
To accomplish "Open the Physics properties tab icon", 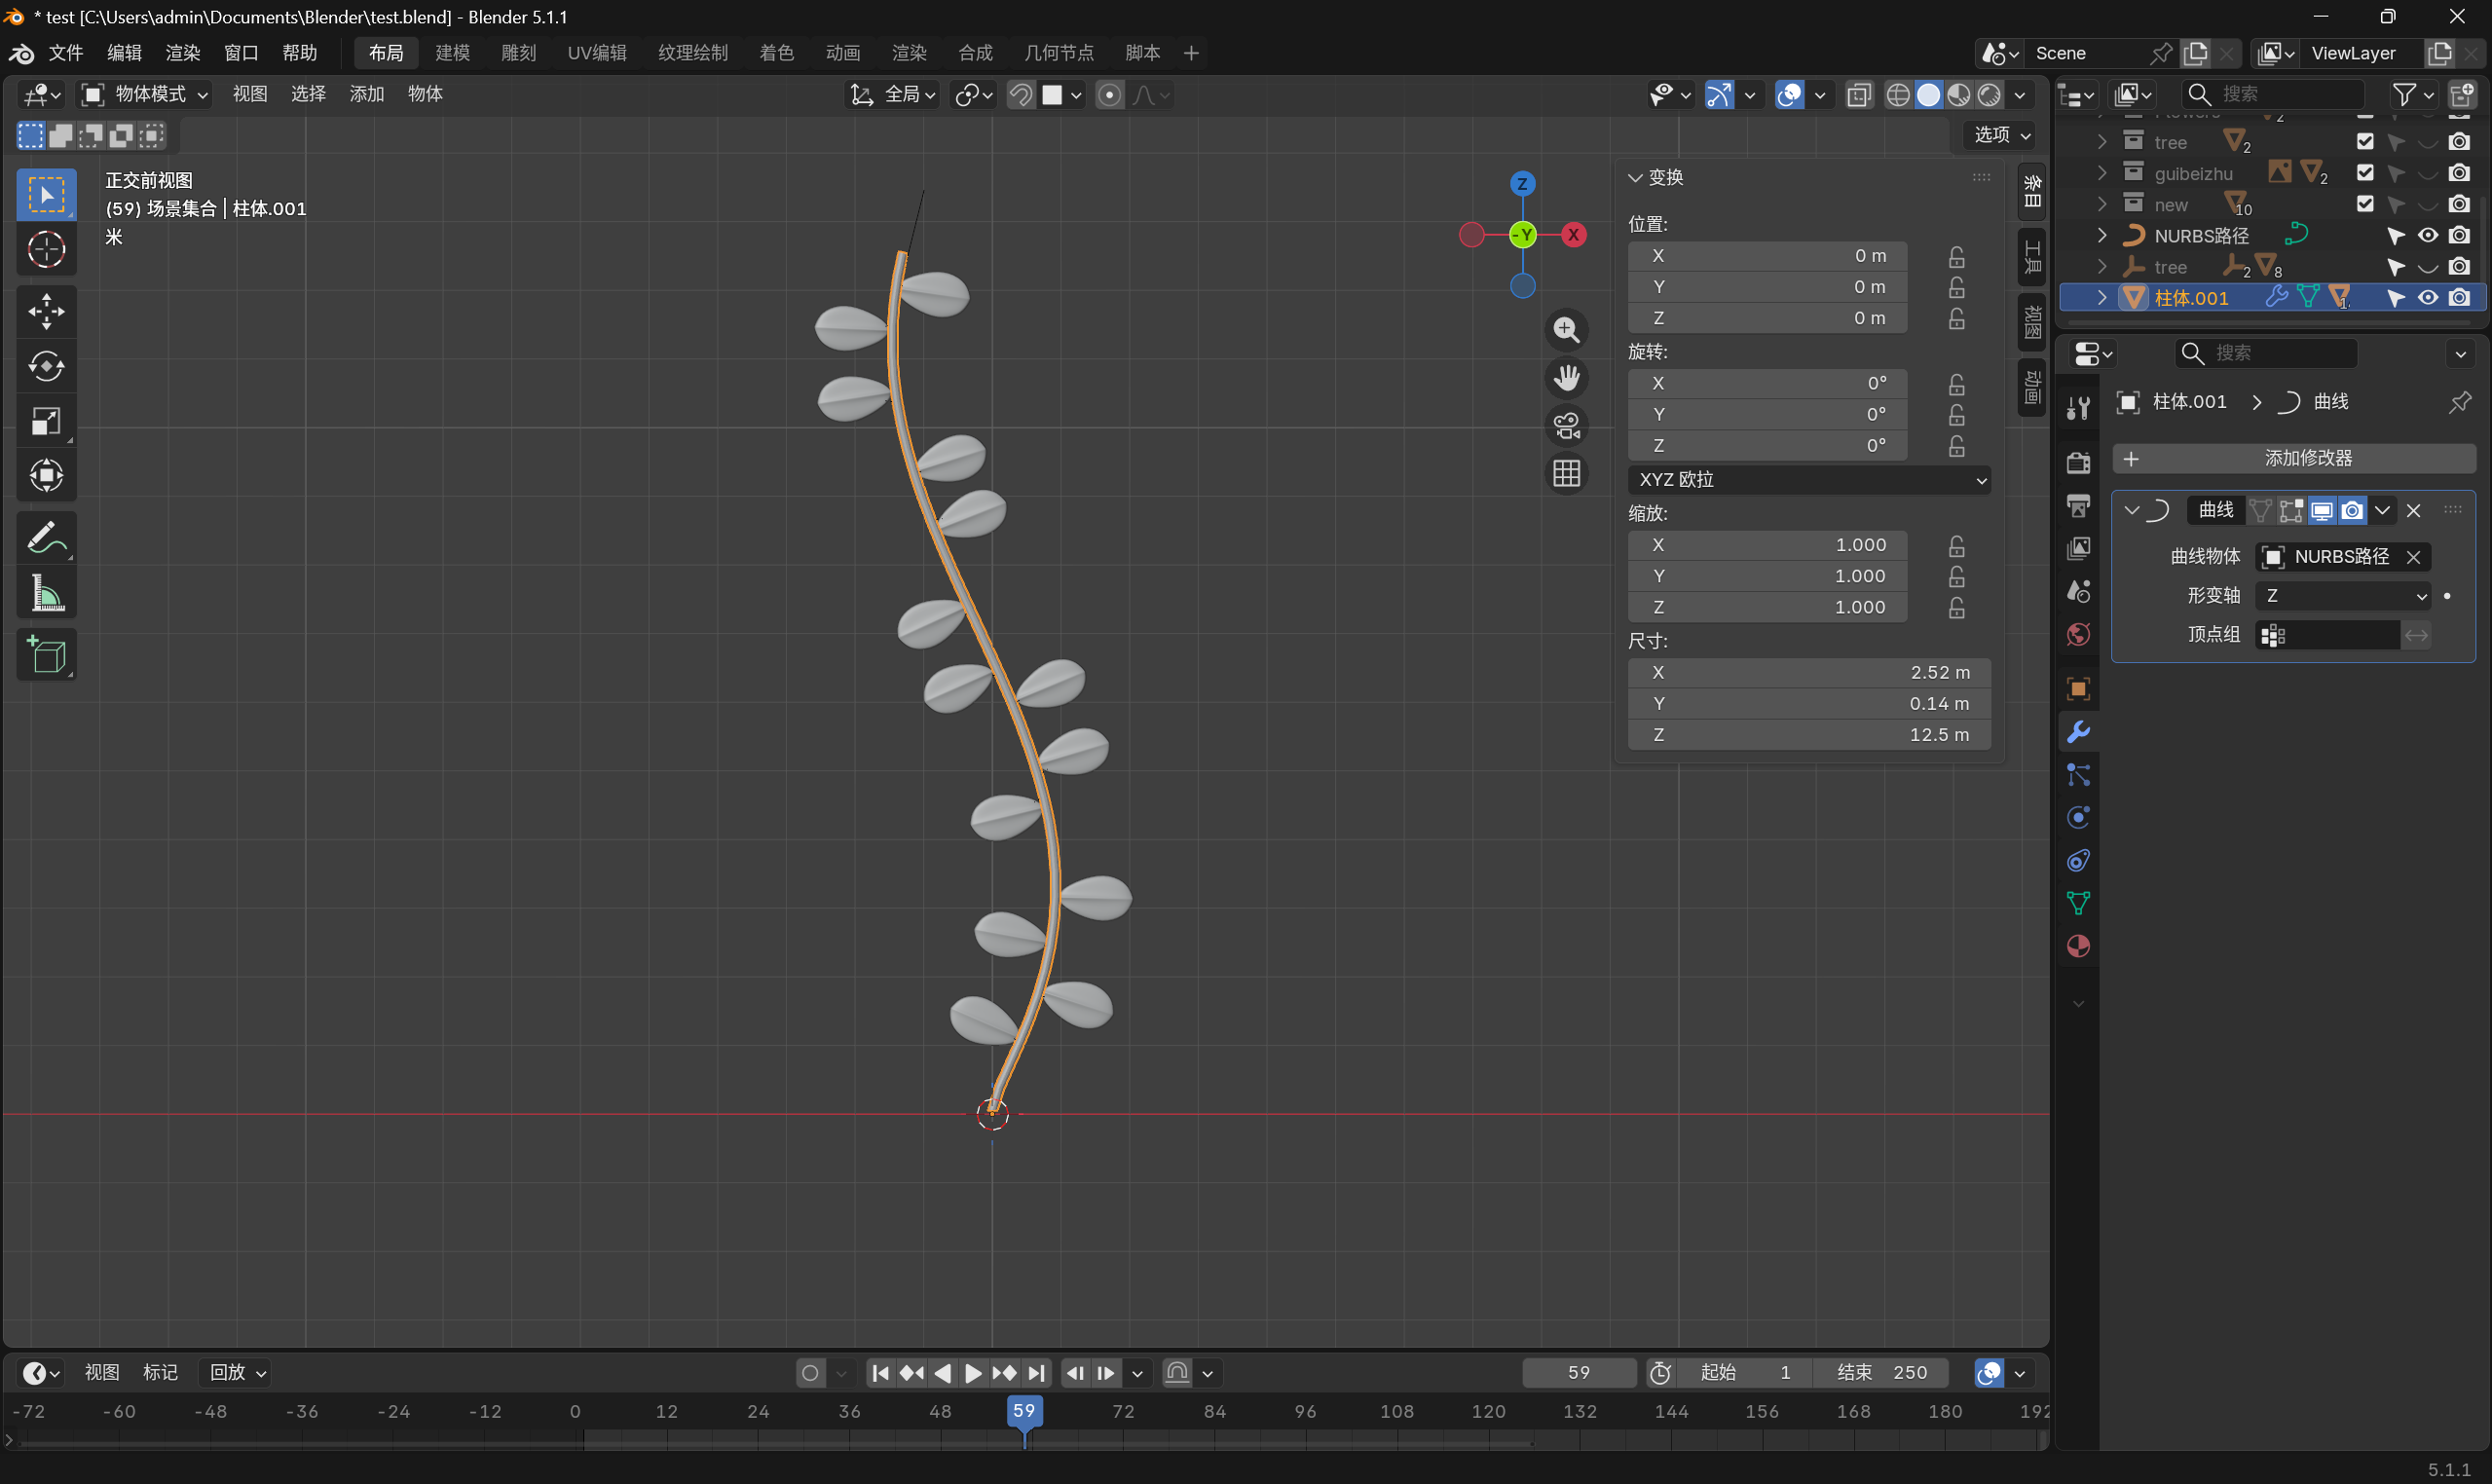I will (x=2078, y=818).
